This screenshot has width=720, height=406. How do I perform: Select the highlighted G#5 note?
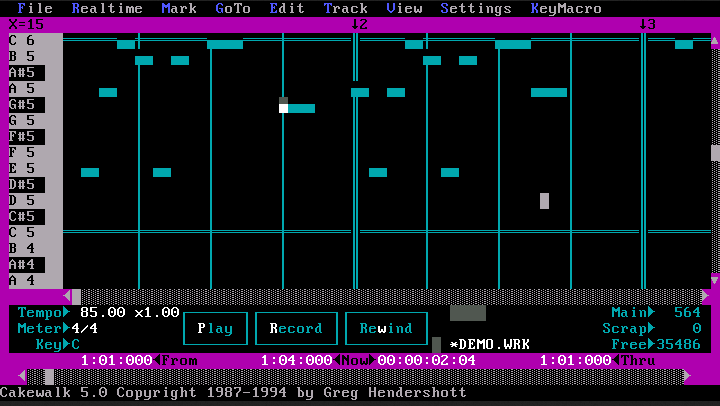point(297,108)
